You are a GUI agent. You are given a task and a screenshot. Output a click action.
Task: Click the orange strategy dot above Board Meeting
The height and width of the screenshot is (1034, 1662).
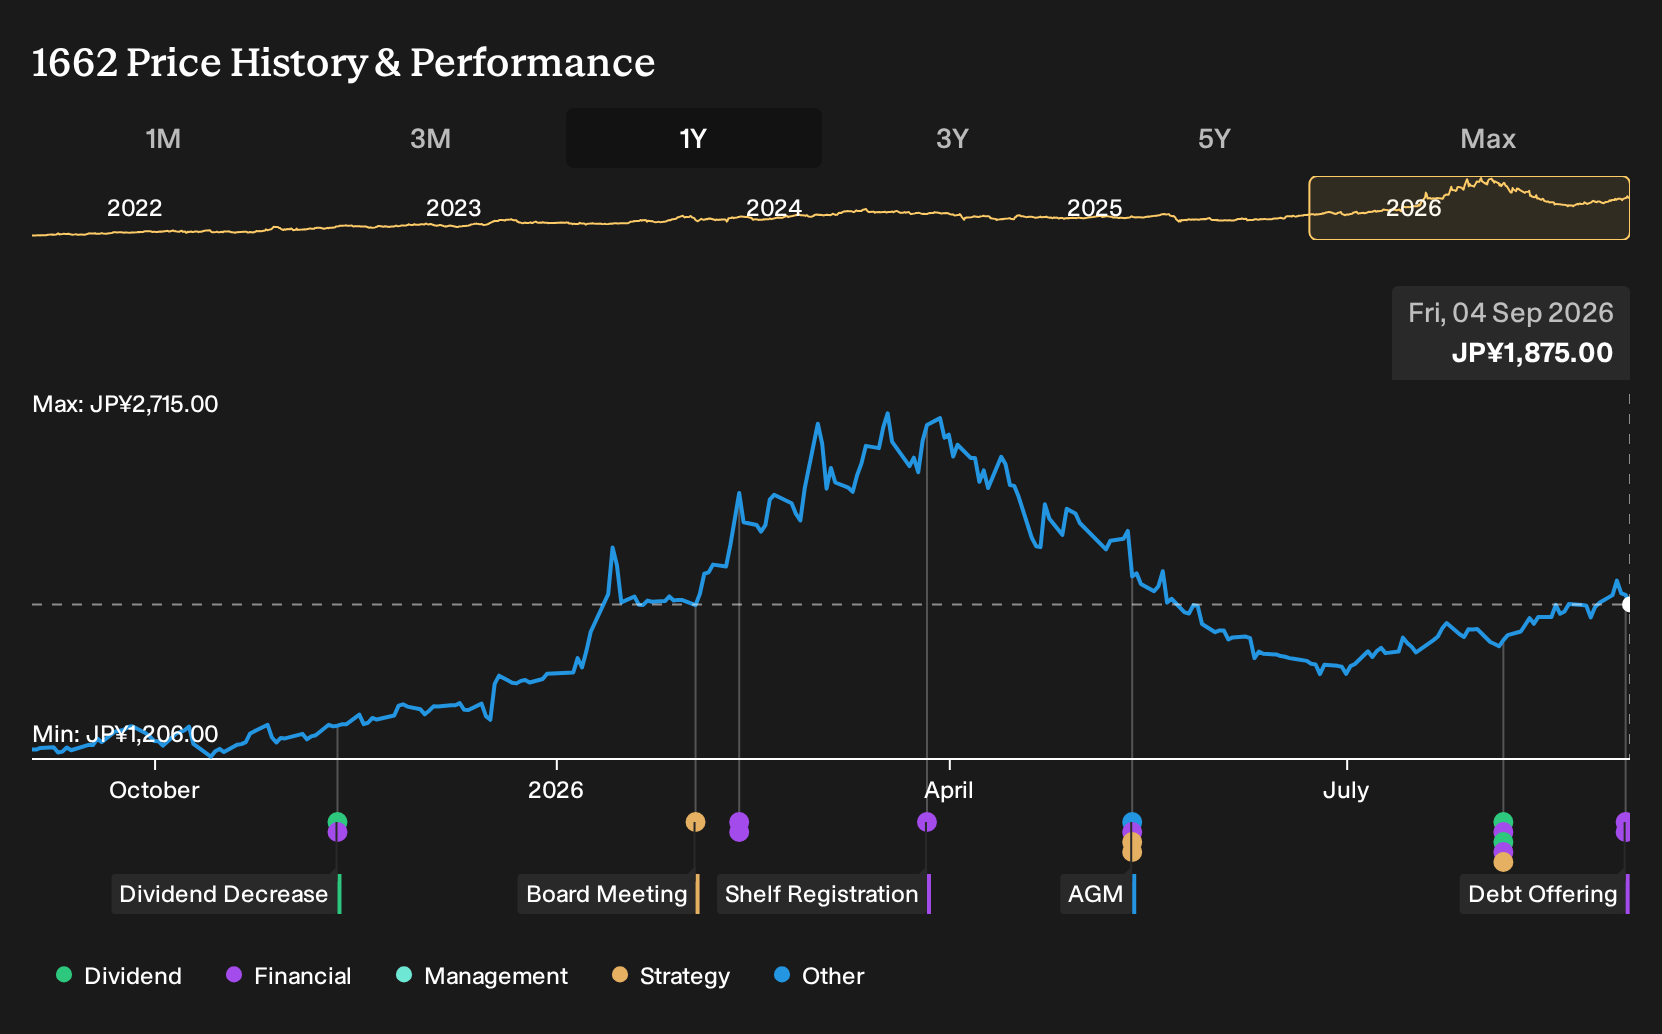(695, 822)
